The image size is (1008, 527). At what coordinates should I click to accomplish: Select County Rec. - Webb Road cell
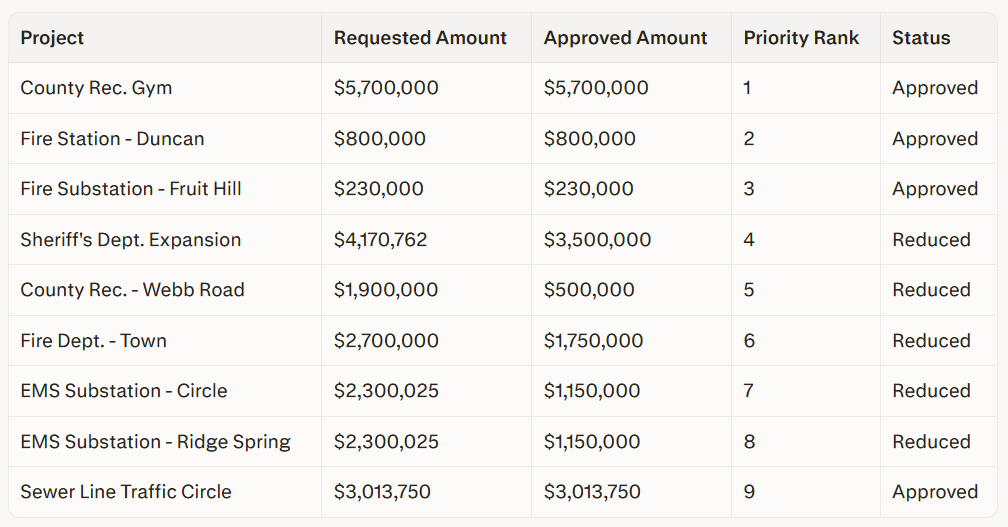tap(132, 290)
